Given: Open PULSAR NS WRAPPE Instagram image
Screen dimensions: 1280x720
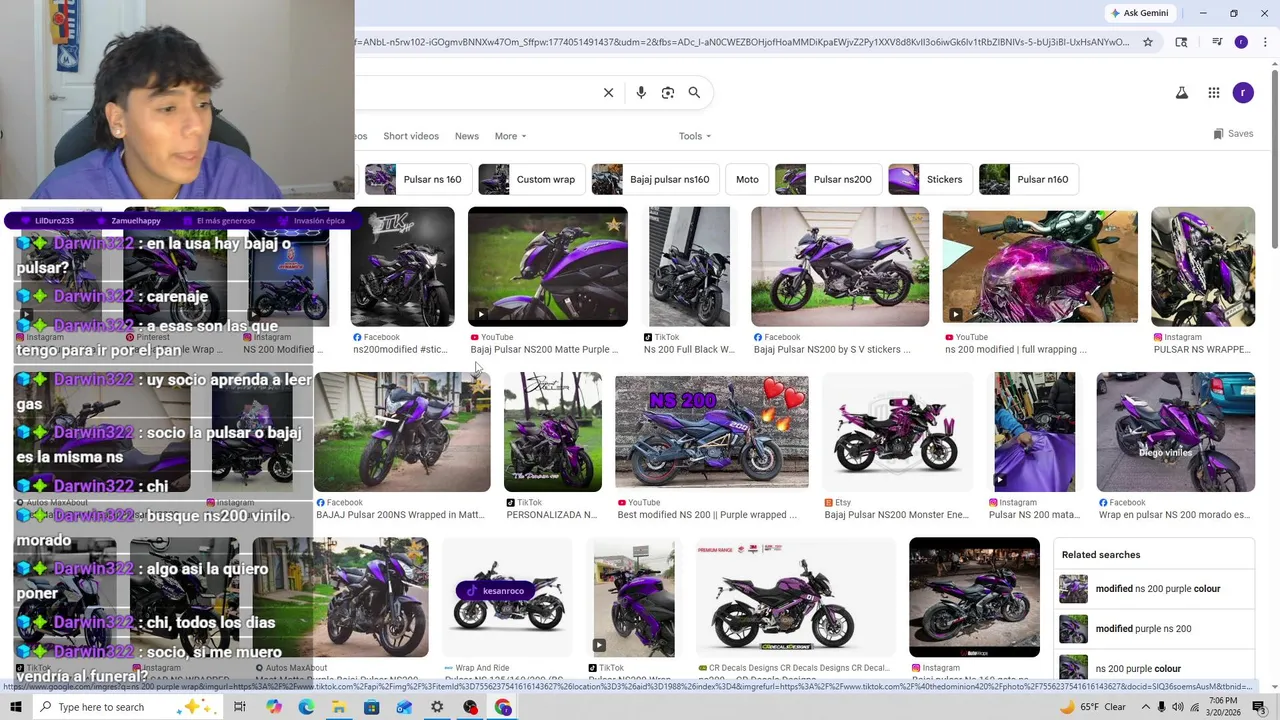Looking at the screenshot, I should [x=1203, y=267].
